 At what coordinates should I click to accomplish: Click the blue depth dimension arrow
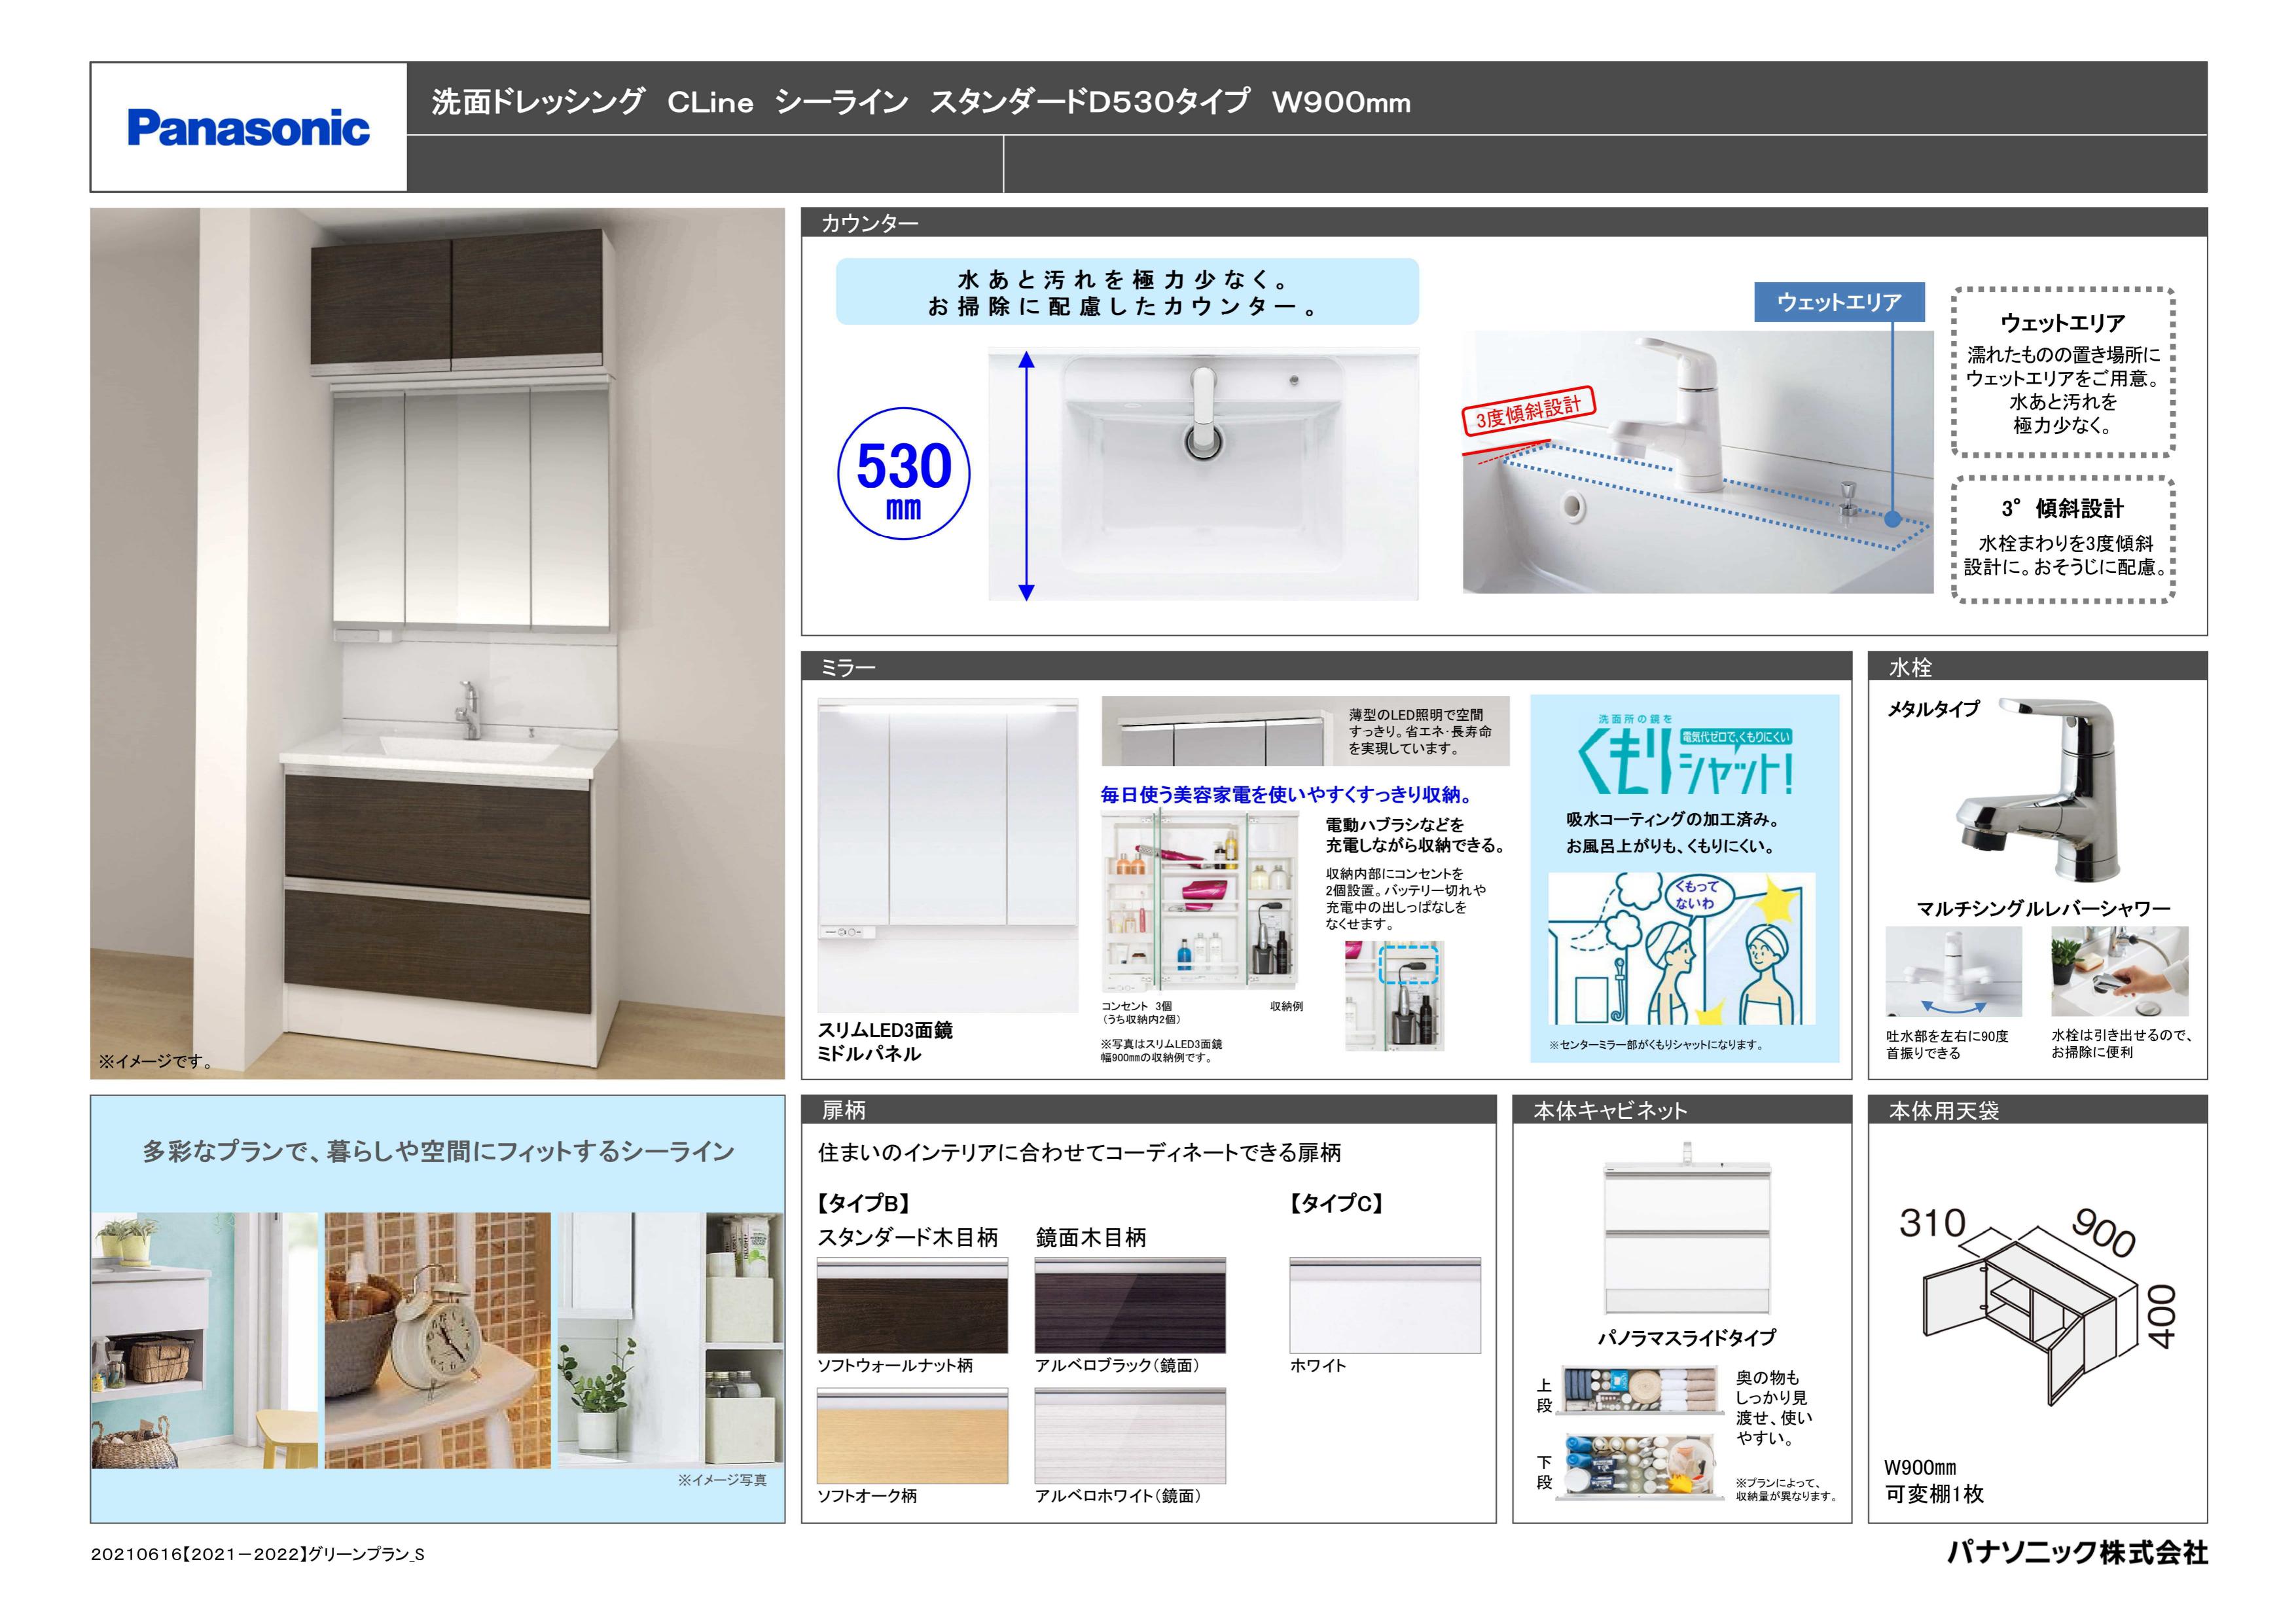tap(1026, 476)
